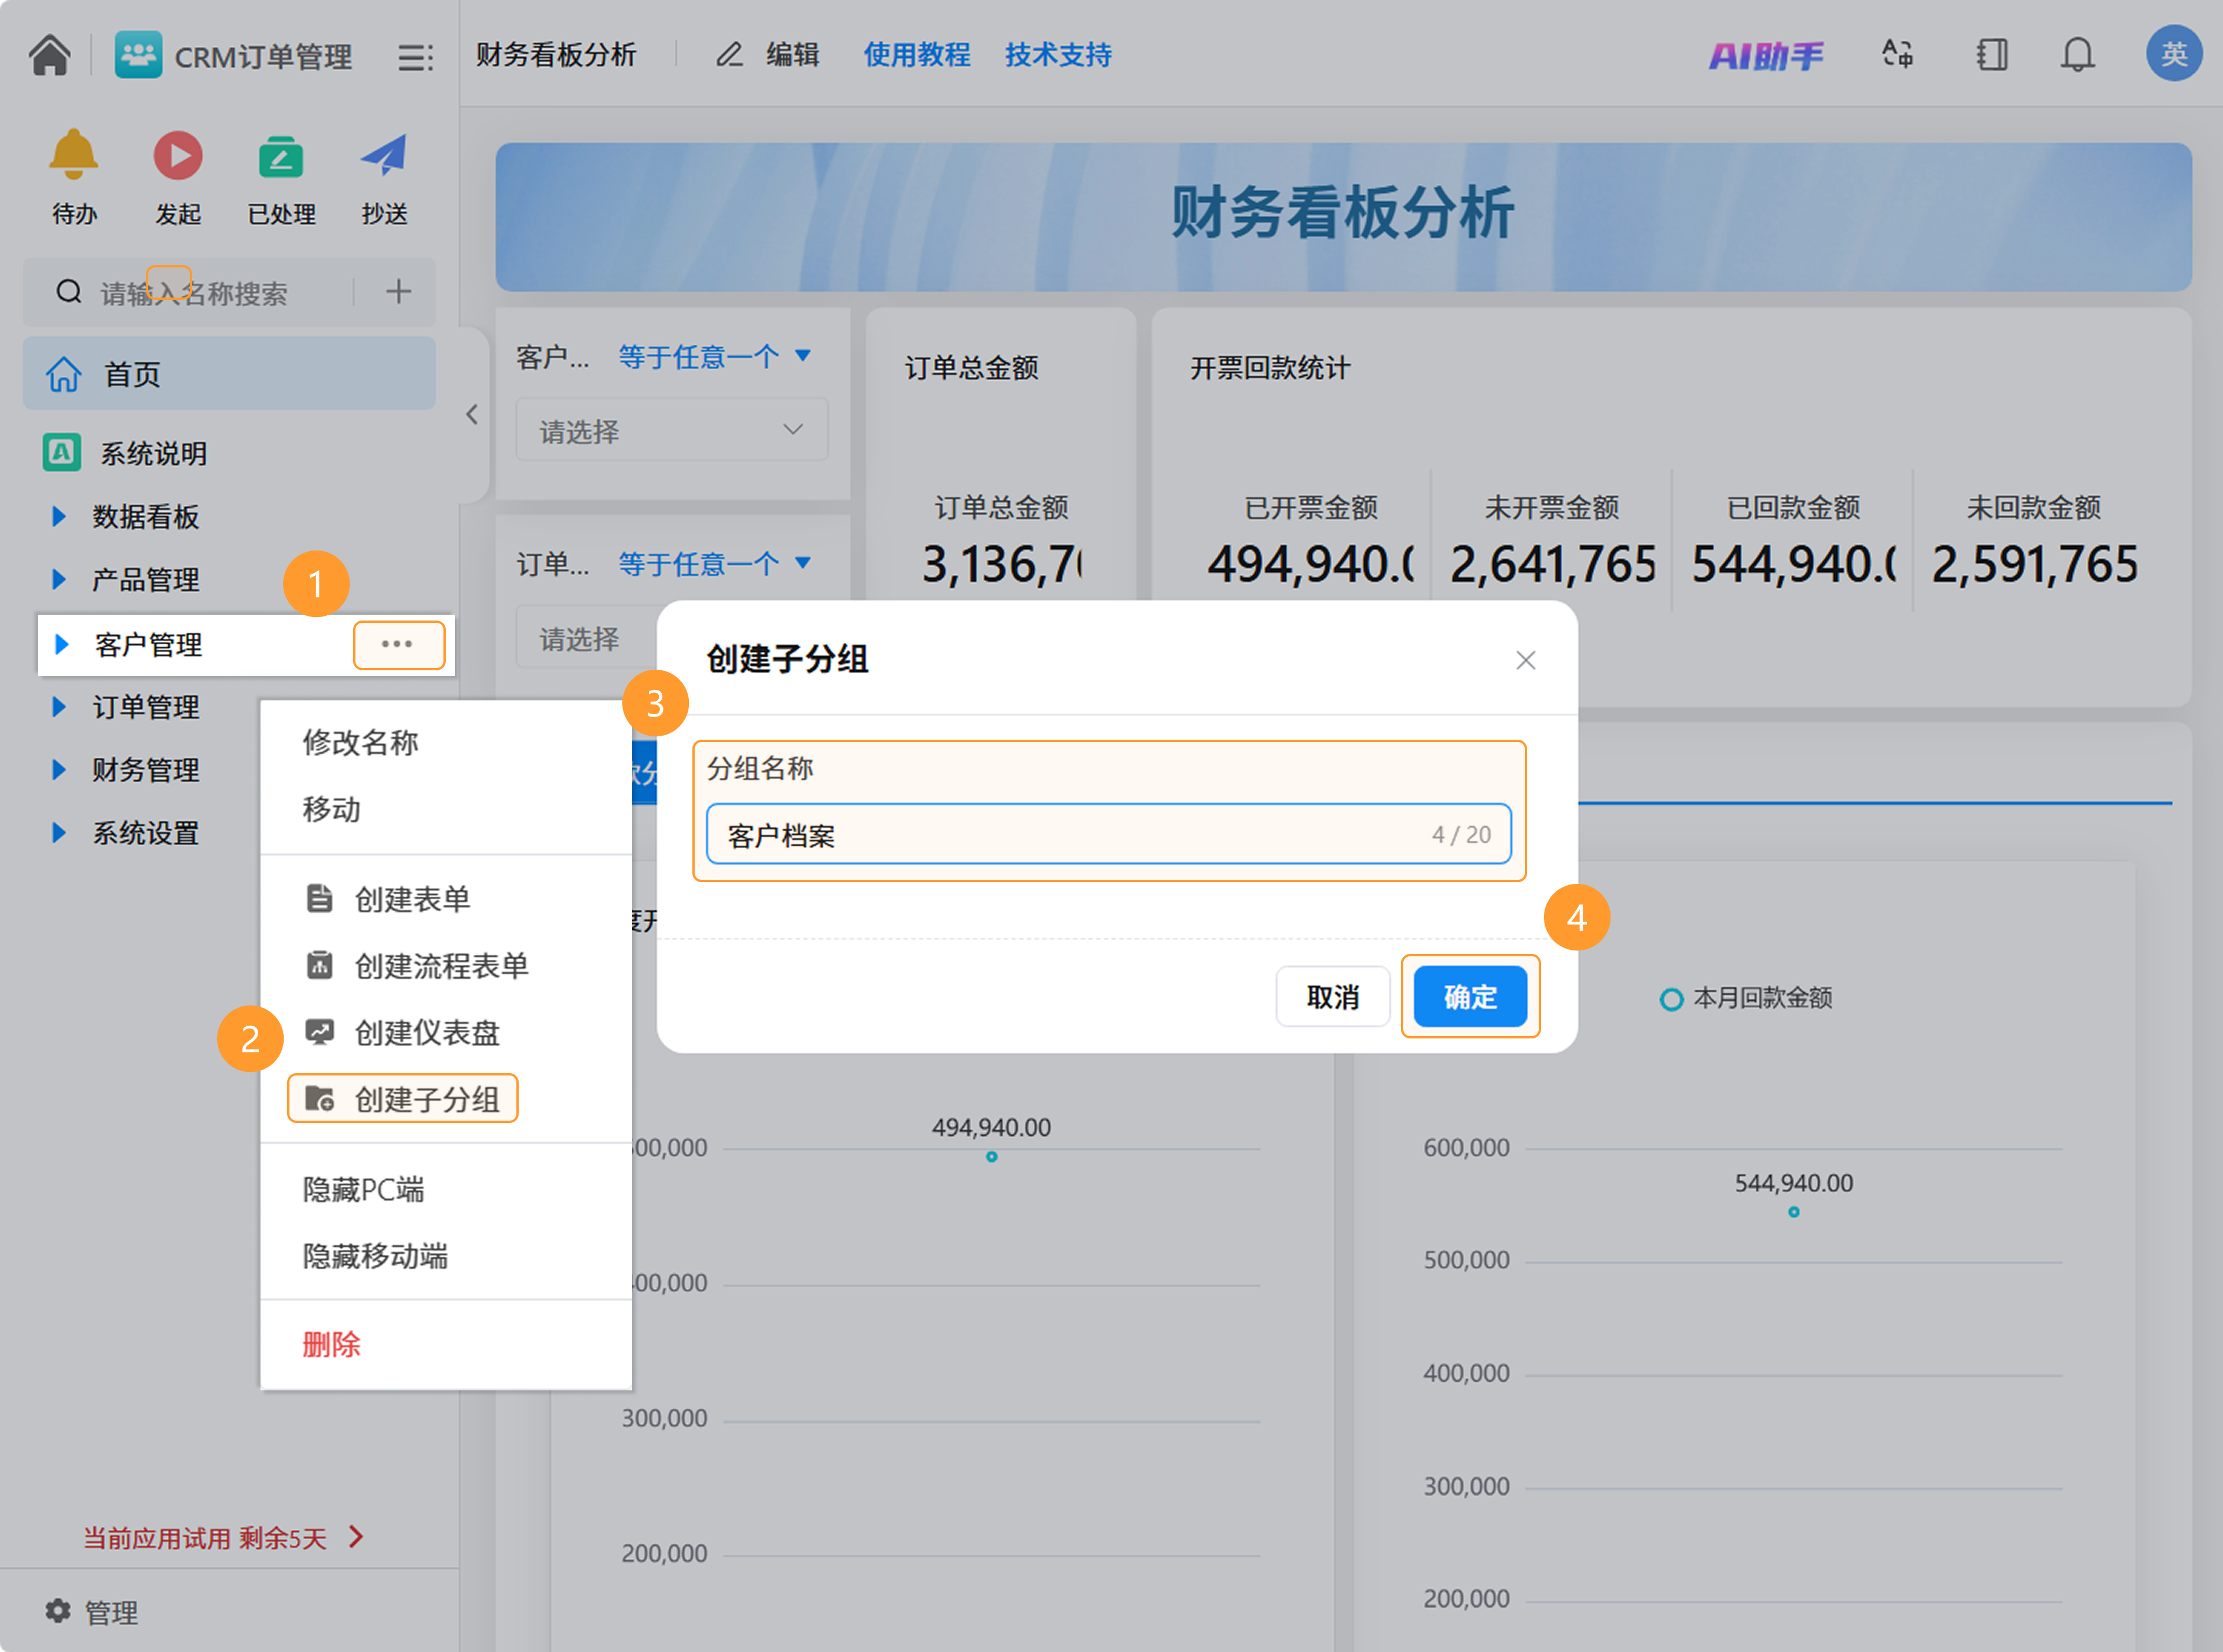Click the 未回款金额 label
The height and width of the screenshot is (1652, 2223).
click(2033, 508)
